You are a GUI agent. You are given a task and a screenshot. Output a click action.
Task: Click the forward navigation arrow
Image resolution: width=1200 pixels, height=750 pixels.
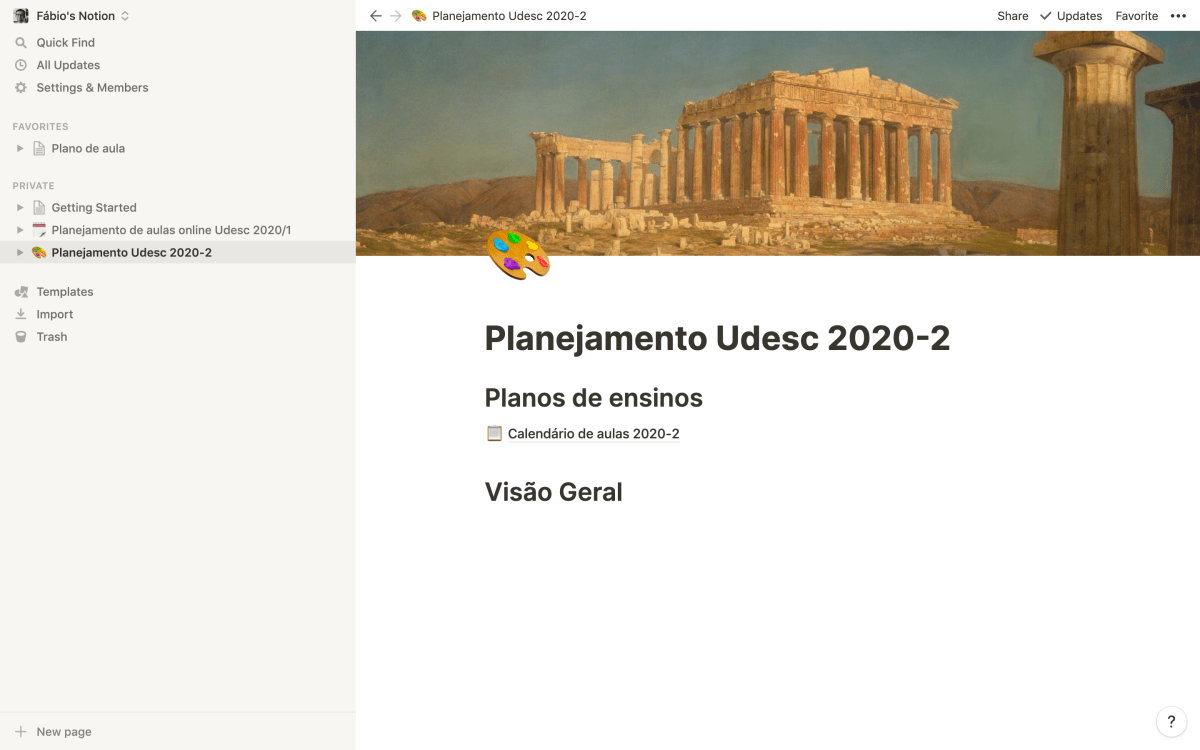click(x=396, y=16)
